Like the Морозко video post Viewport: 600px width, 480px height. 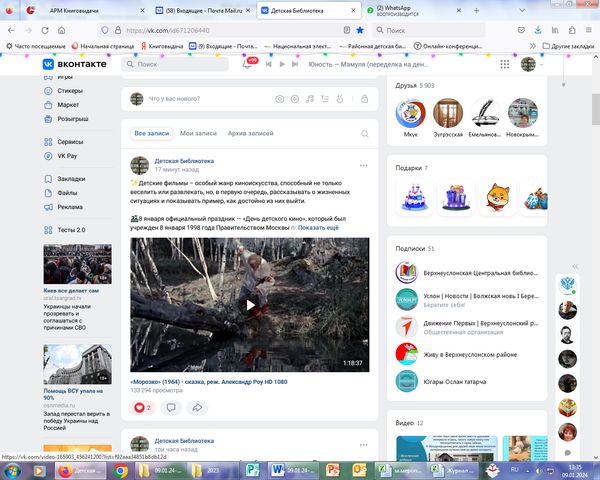point(142,407)
